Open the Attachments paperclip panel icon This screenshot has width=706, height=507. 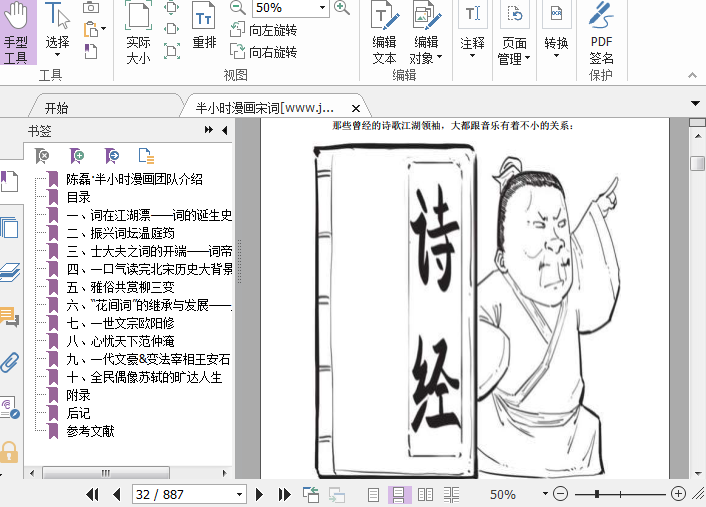coord(9,362)
